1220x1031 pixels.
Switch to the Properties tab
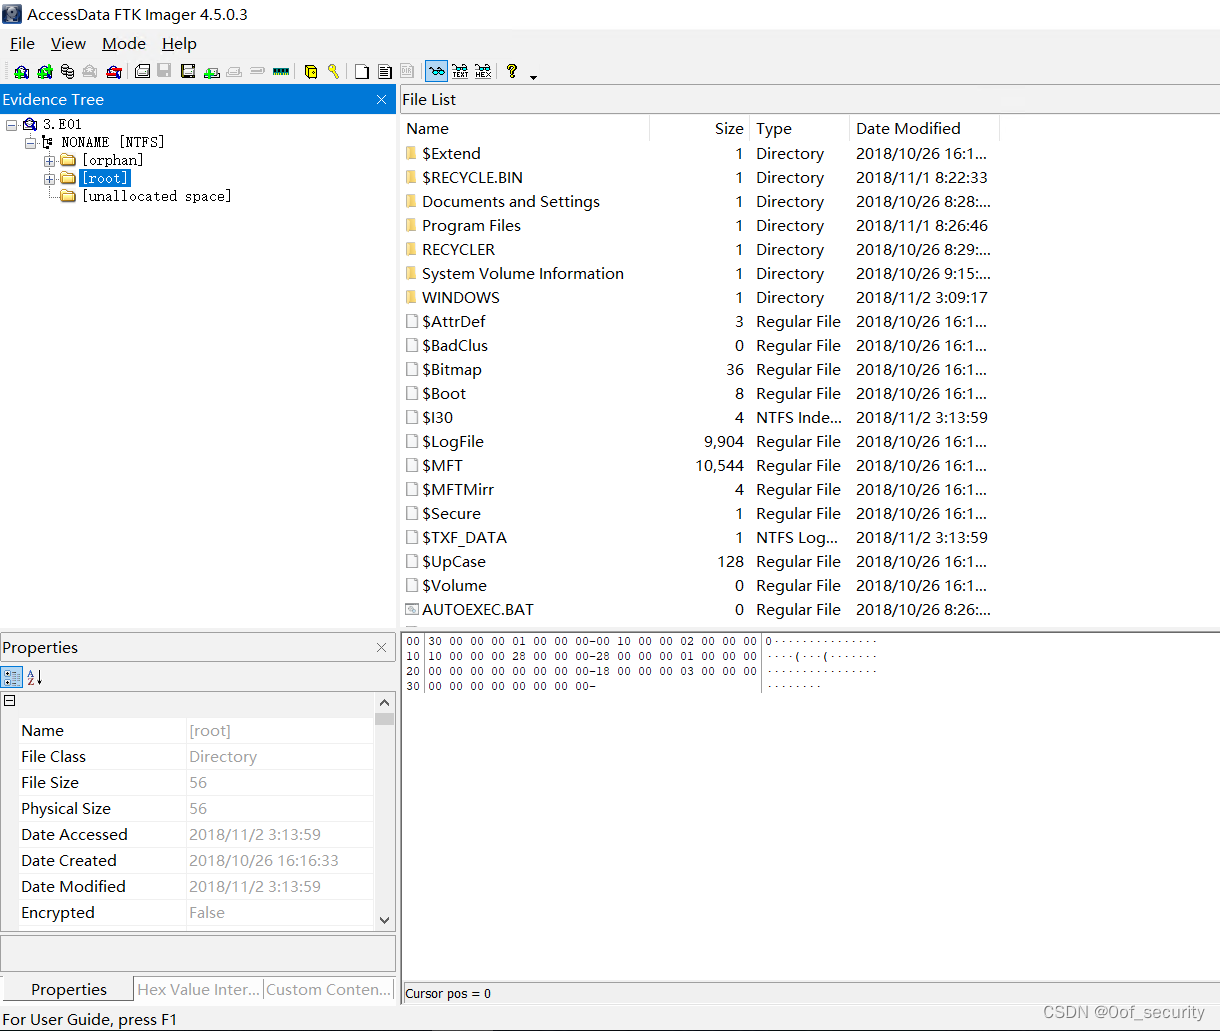[x=68, y=989]
